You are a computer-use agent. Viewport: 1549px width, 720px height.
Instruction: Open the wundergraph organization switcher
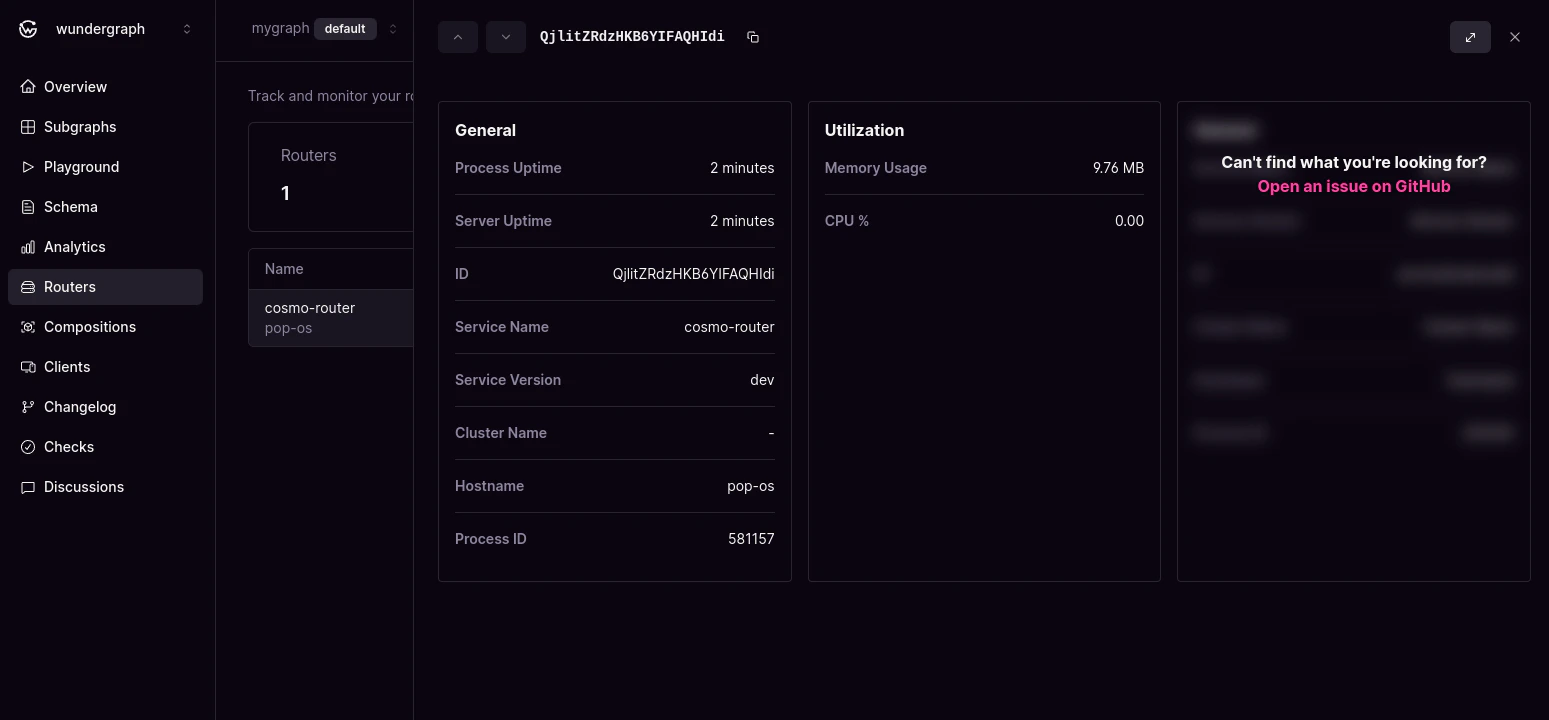[x=186, y=29]
